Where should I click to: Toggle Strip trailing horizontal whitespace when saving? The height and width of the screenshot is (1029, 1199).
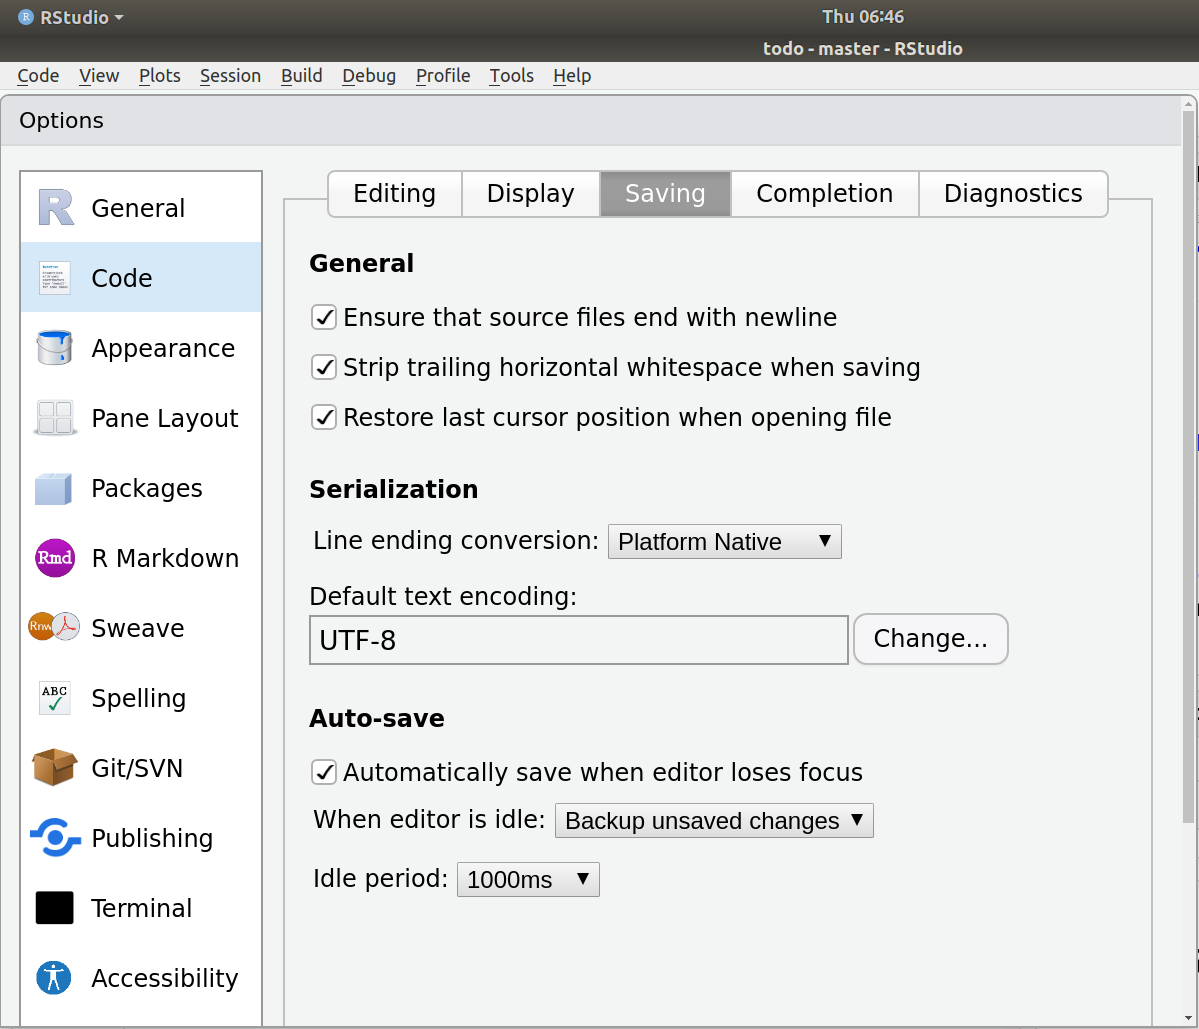click(324, 367)
